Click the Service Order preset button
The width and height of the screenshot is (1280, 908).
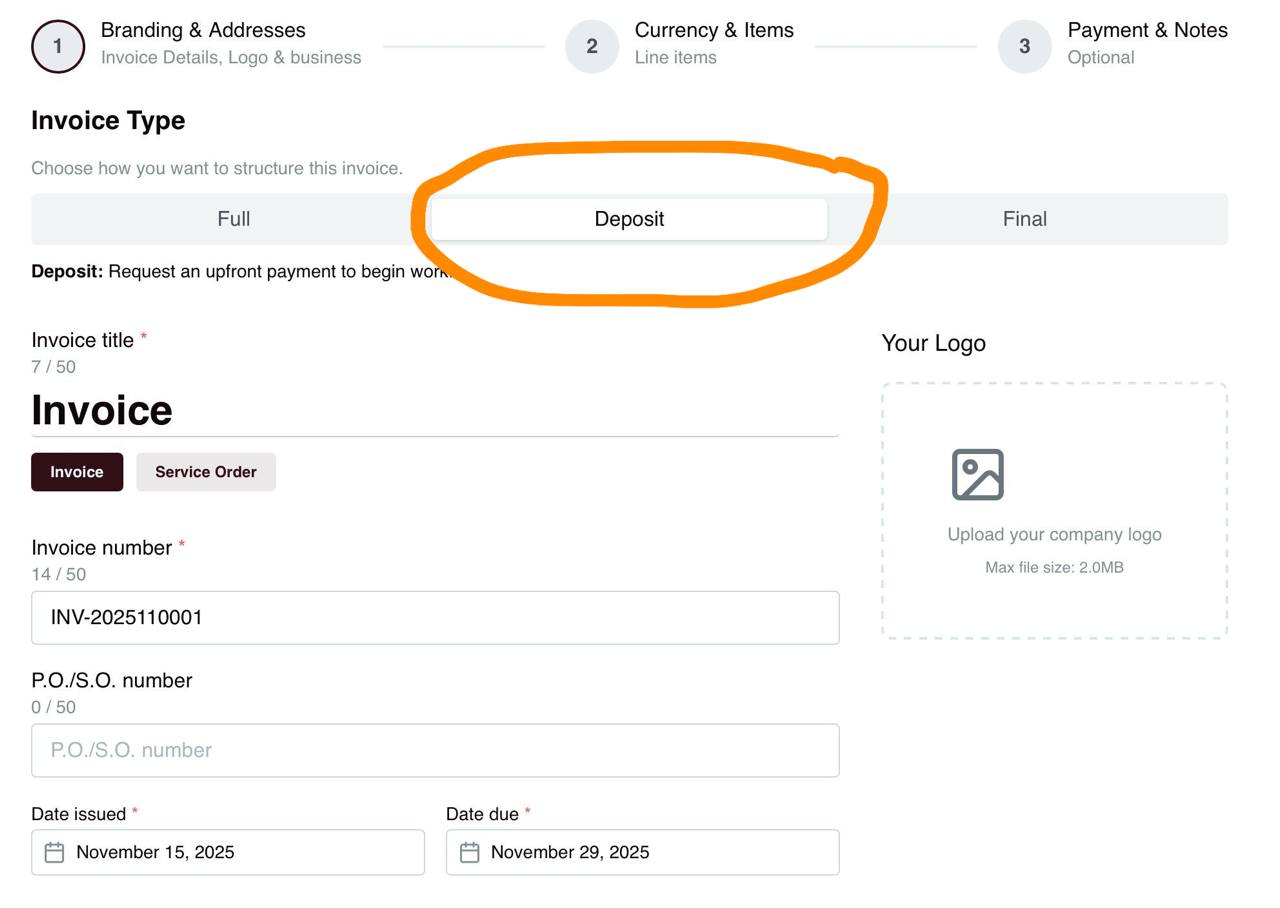206,472
